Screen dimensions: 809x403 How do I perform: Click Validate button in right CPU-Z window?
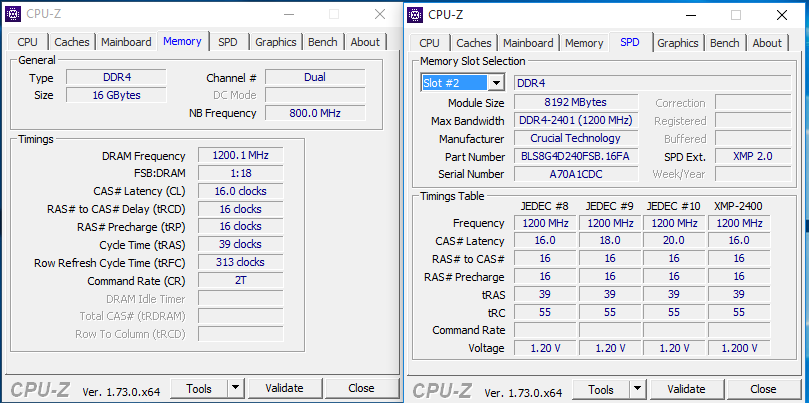pyautogui.click(x=686, y=389)
